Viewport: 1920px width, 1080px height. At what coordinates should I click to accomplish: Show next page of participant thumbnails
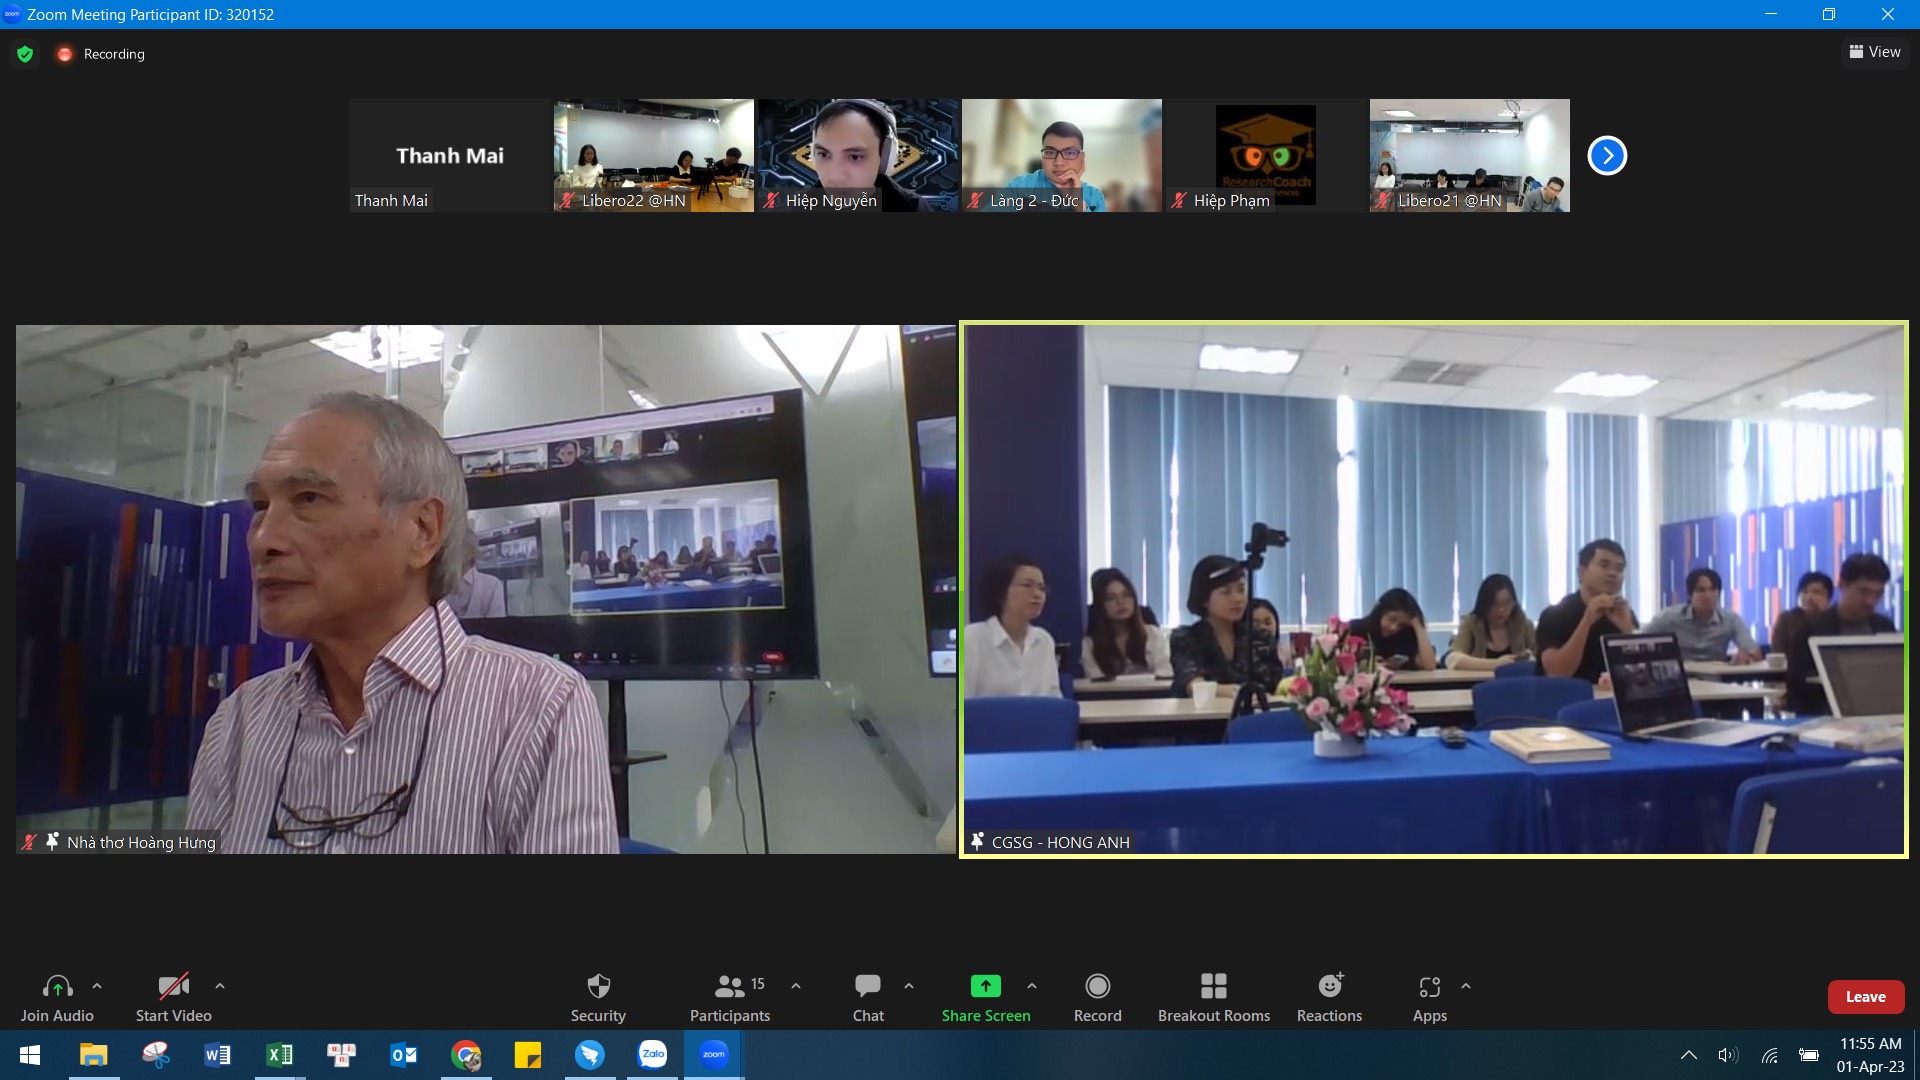[x=1607, y=155]
